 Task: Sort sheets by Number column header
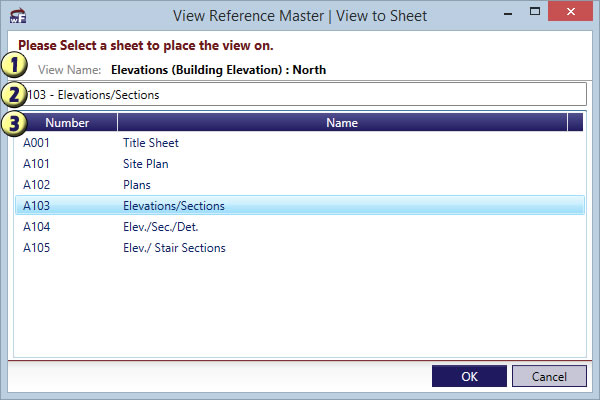pyautogui.click(x=67, y=123)
